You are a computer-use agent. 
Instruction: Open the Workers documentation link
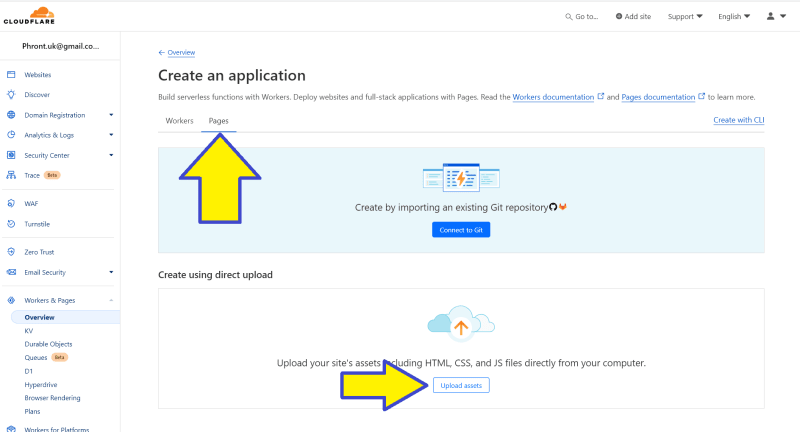(553, 97)
